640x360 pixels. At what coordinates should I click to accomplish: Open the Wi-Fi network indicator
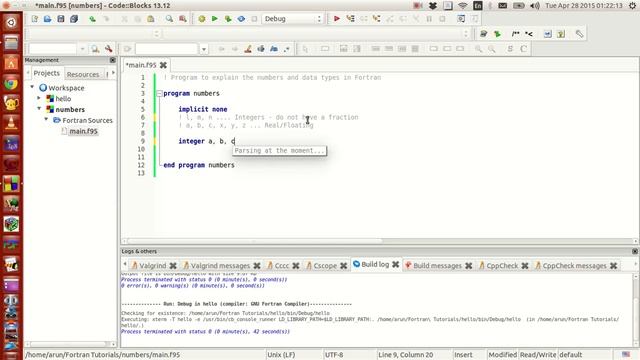pos(462,6)
